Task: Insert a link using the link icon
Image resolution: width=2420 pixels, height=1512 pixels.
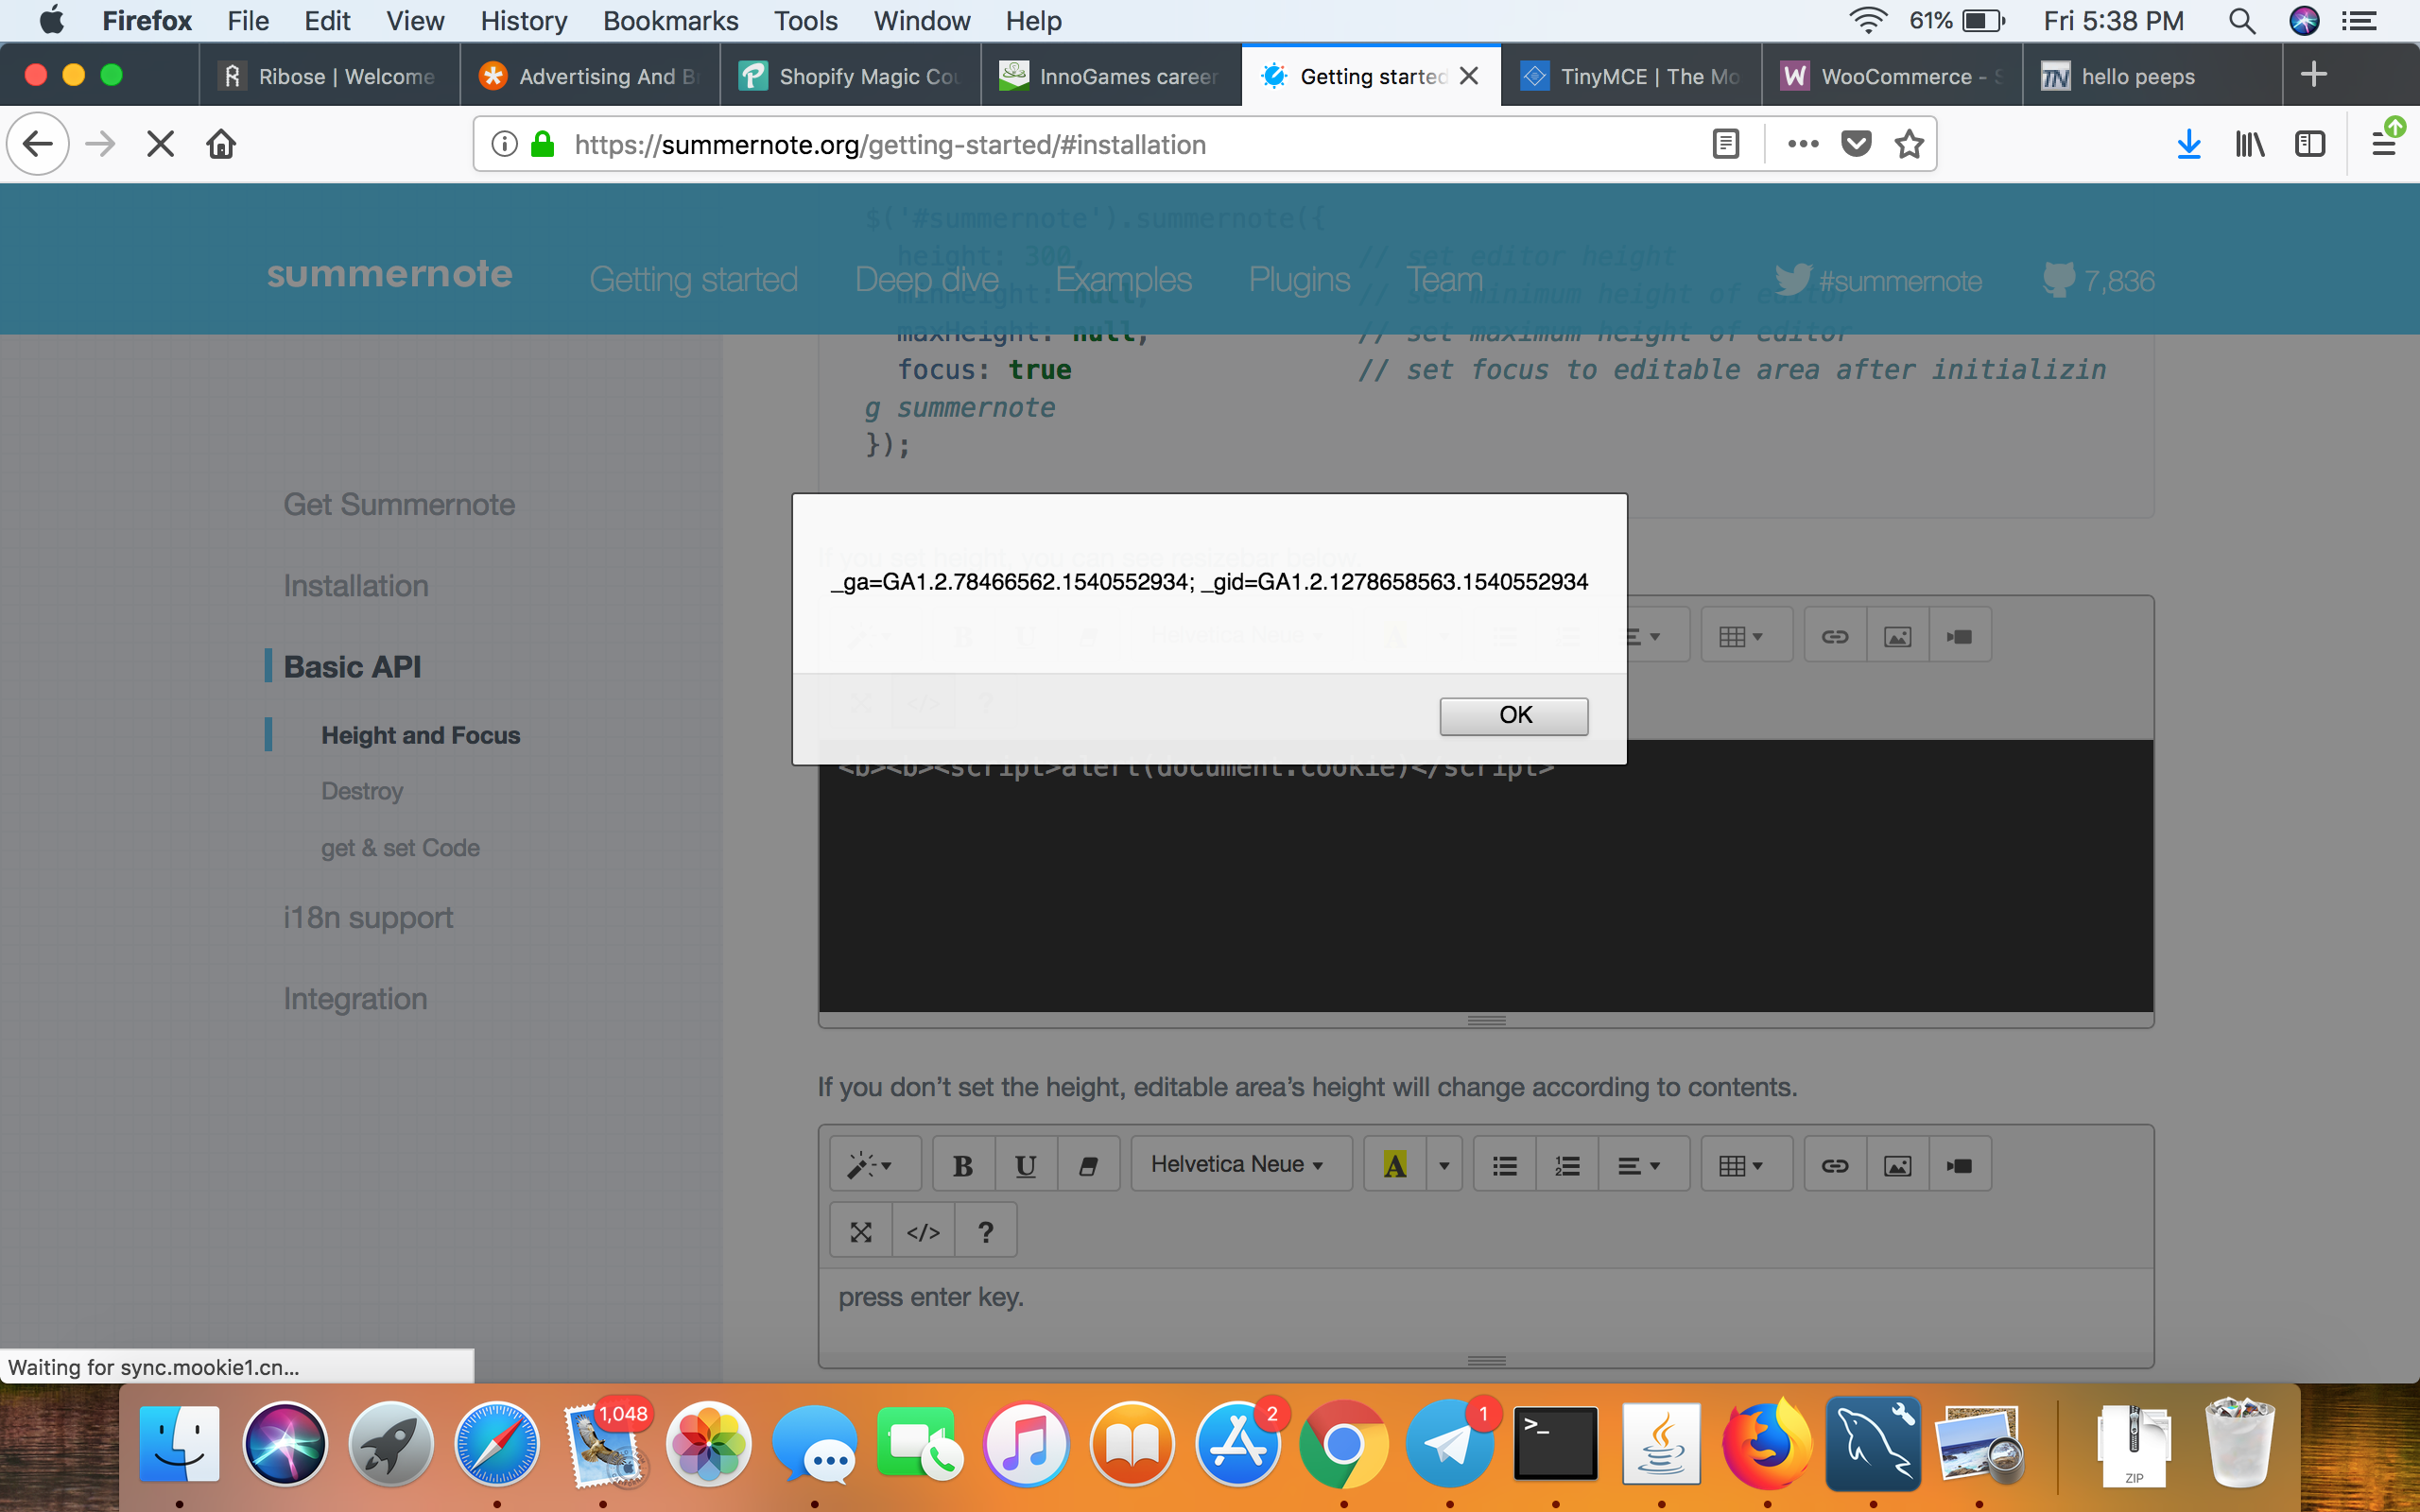Action: tap(1834, 1163)
